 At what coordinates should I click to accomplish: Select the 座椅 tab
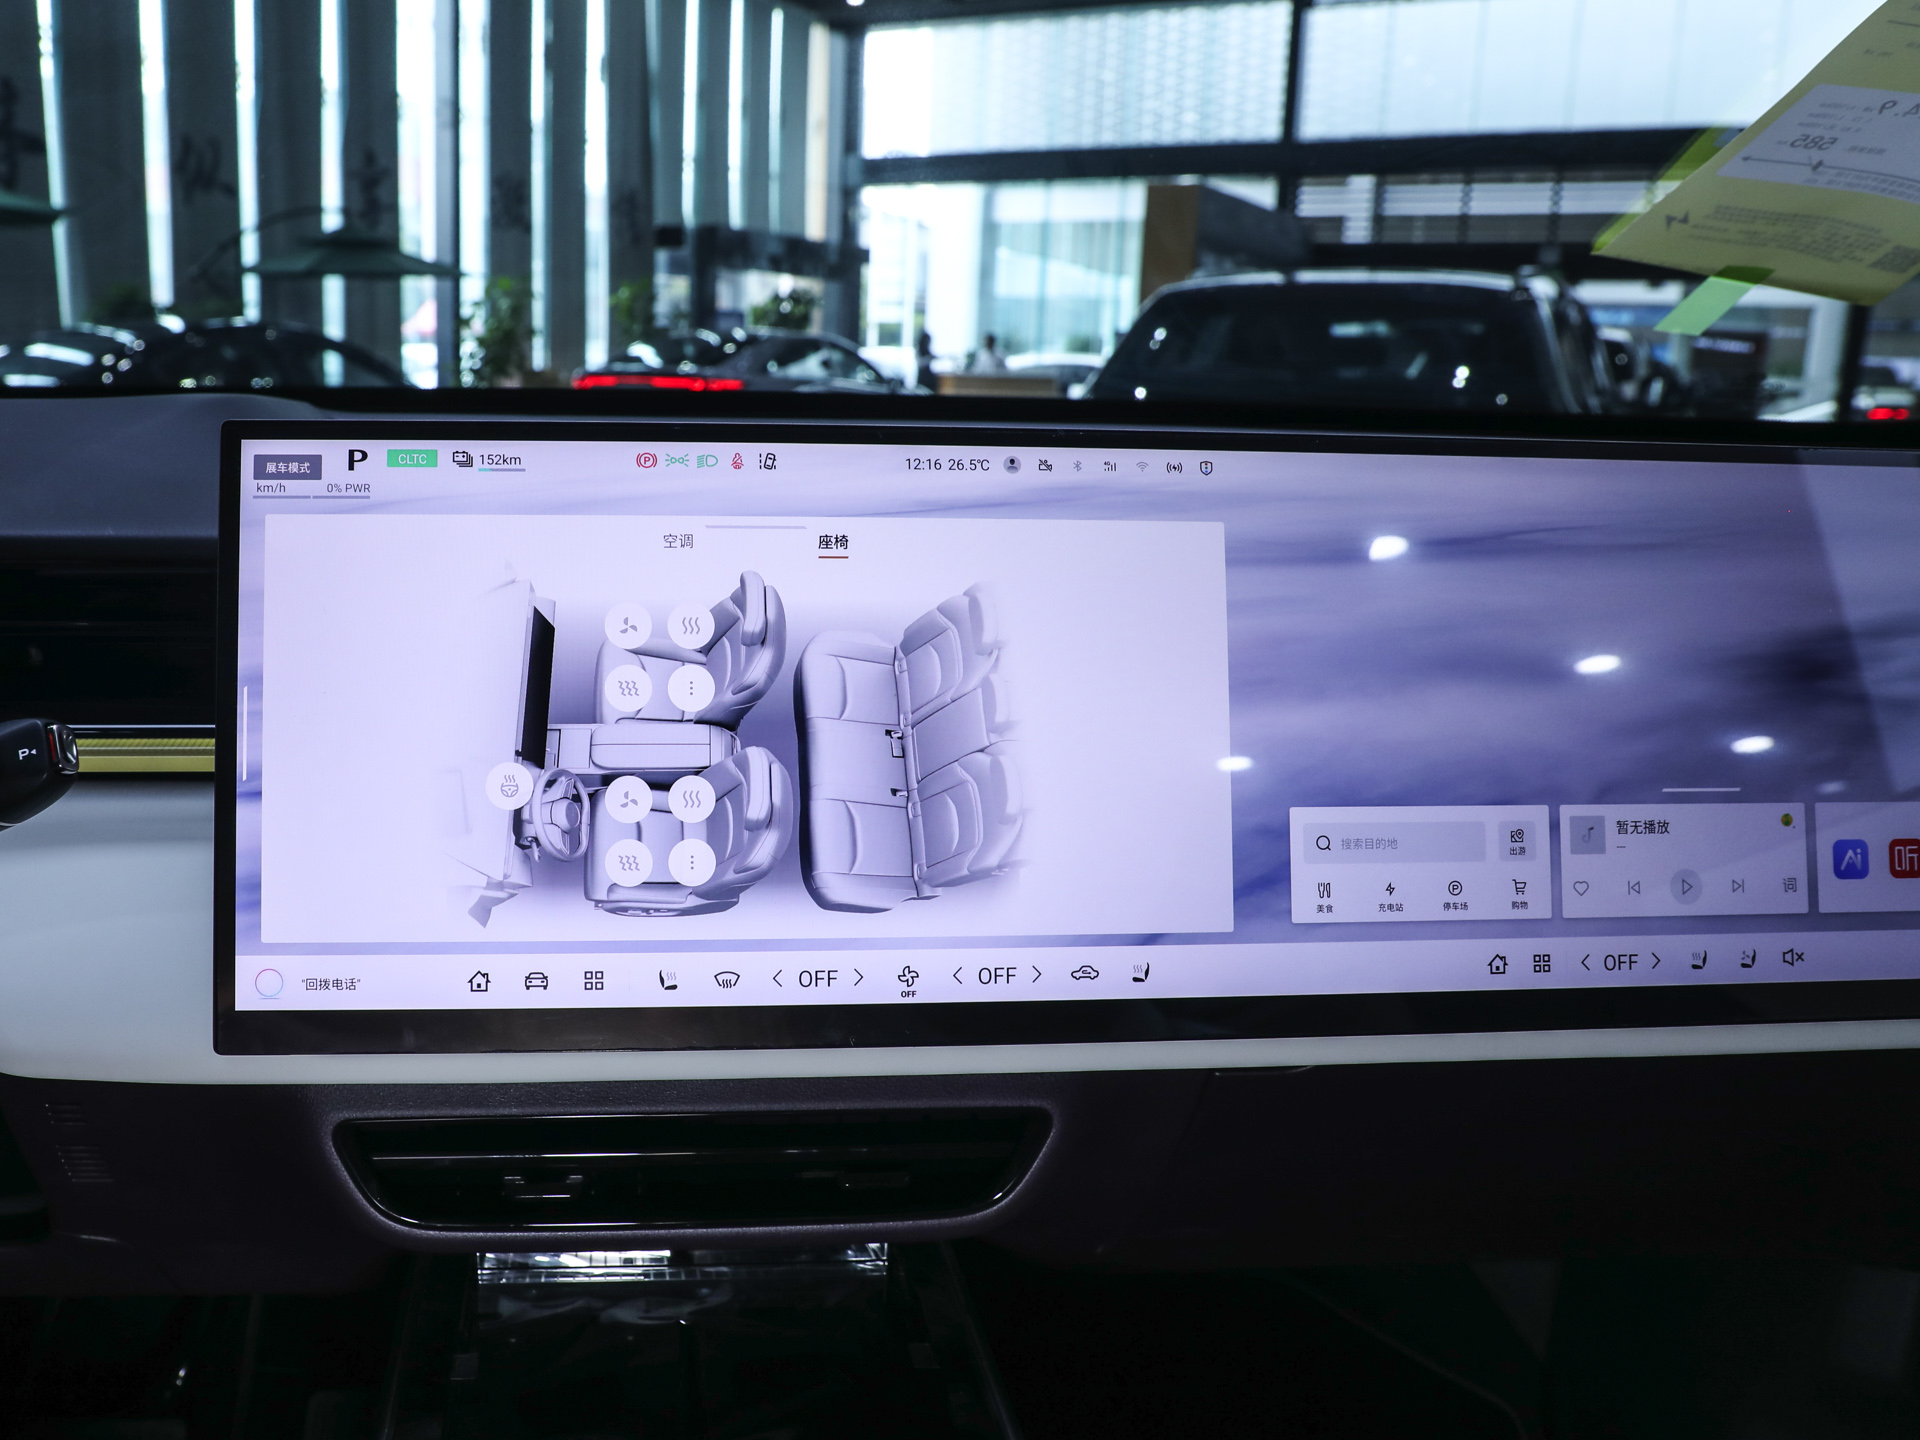tap(833, 542)
